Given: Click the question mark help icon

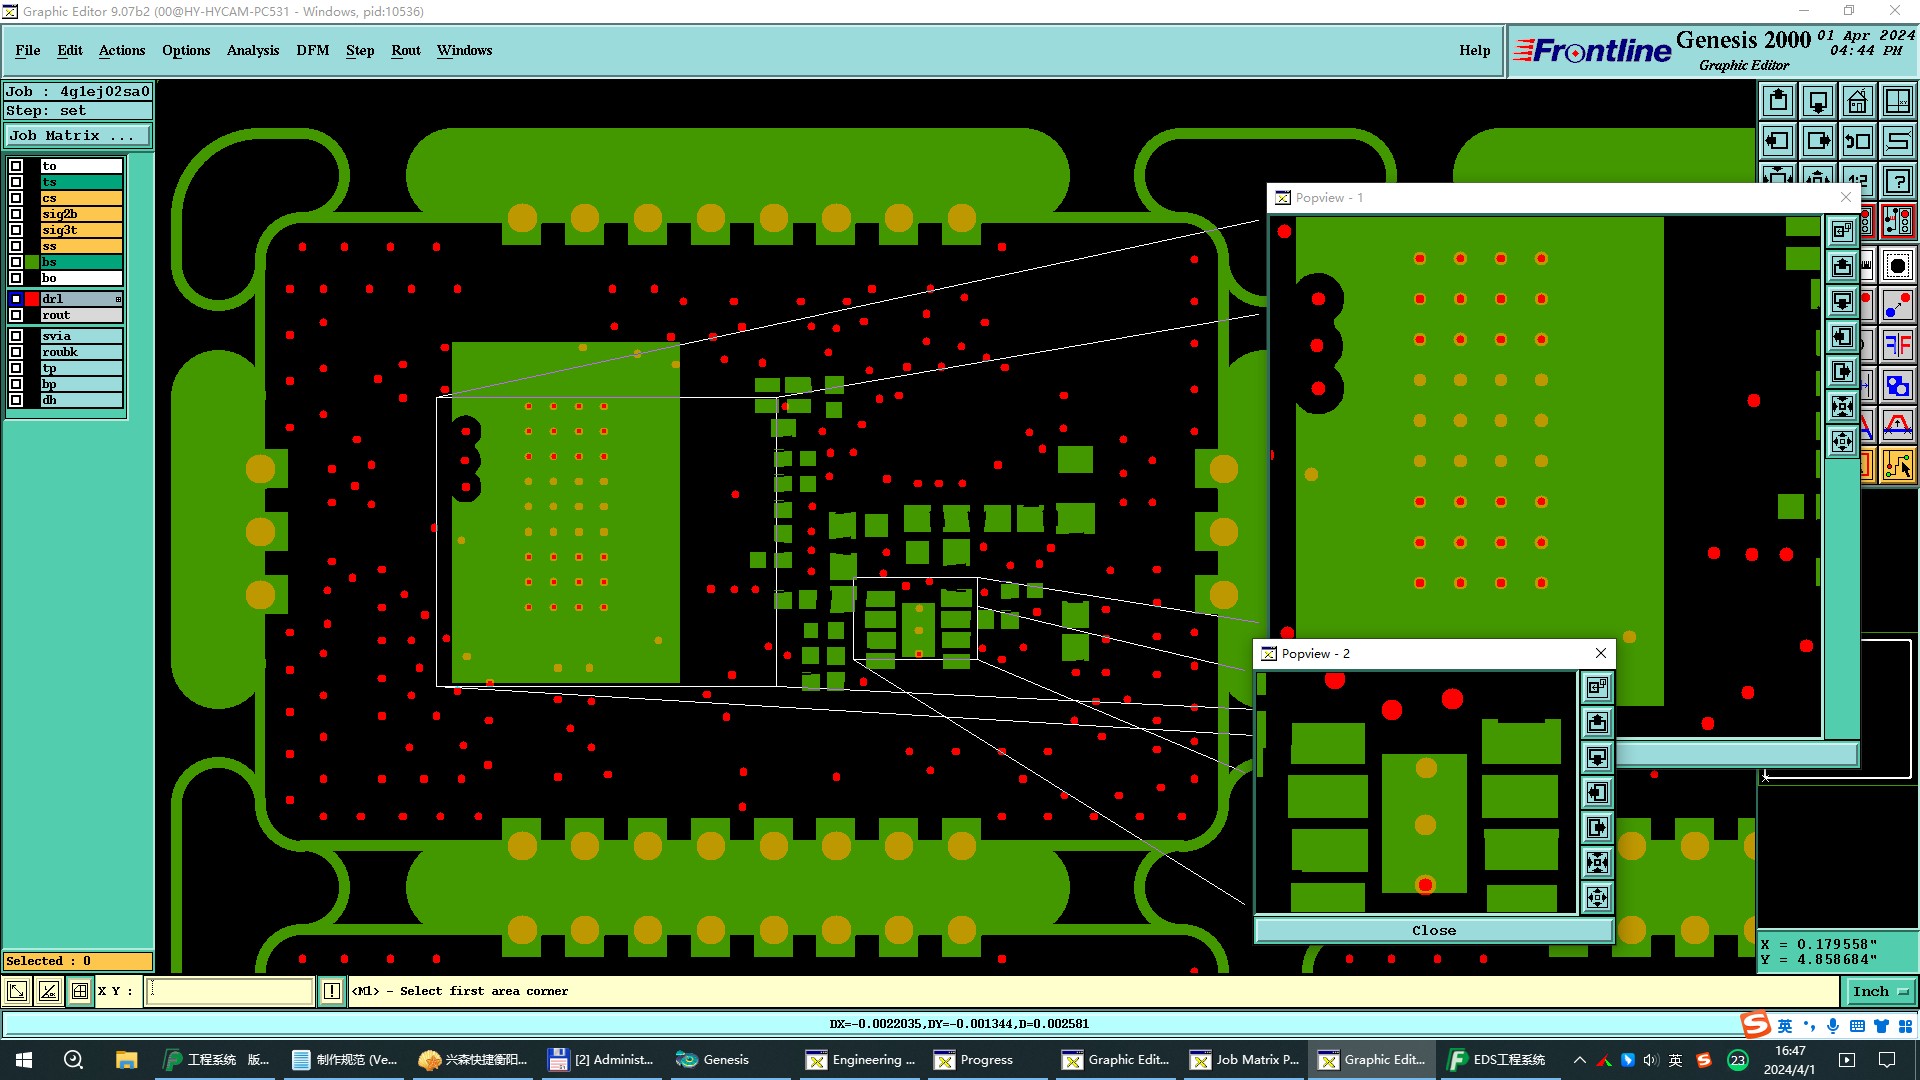Looking at the screenshot, I should pos(1898,181).
